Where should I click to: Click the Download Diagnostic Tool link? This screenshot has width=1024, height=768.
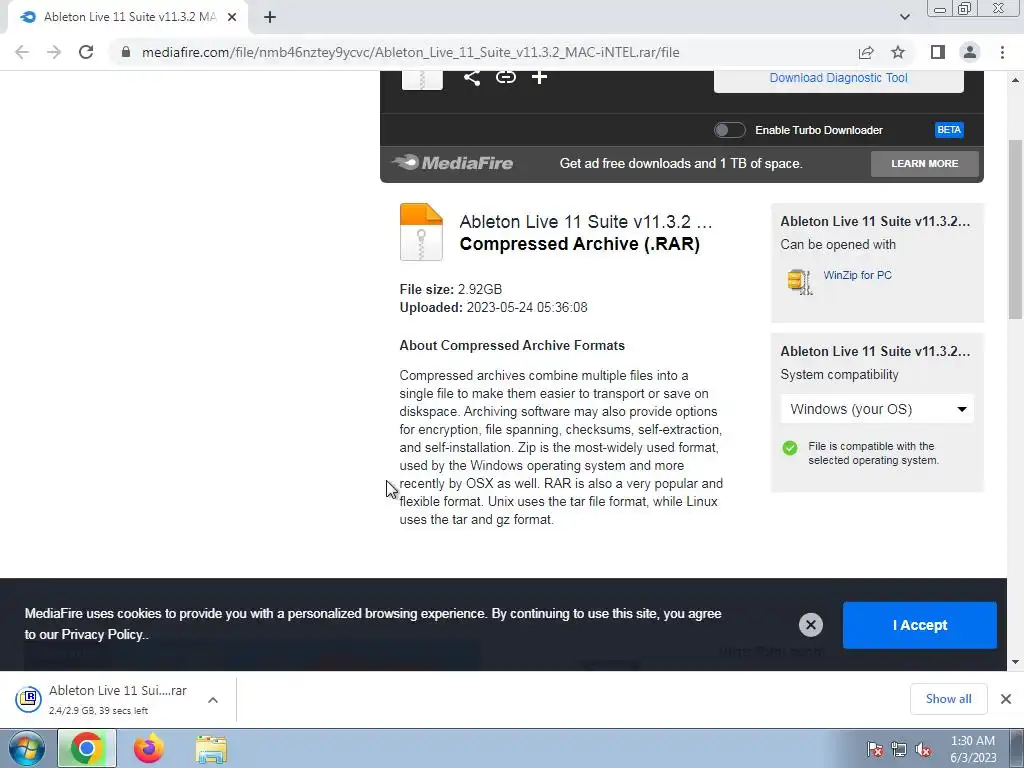click(839, 78)
